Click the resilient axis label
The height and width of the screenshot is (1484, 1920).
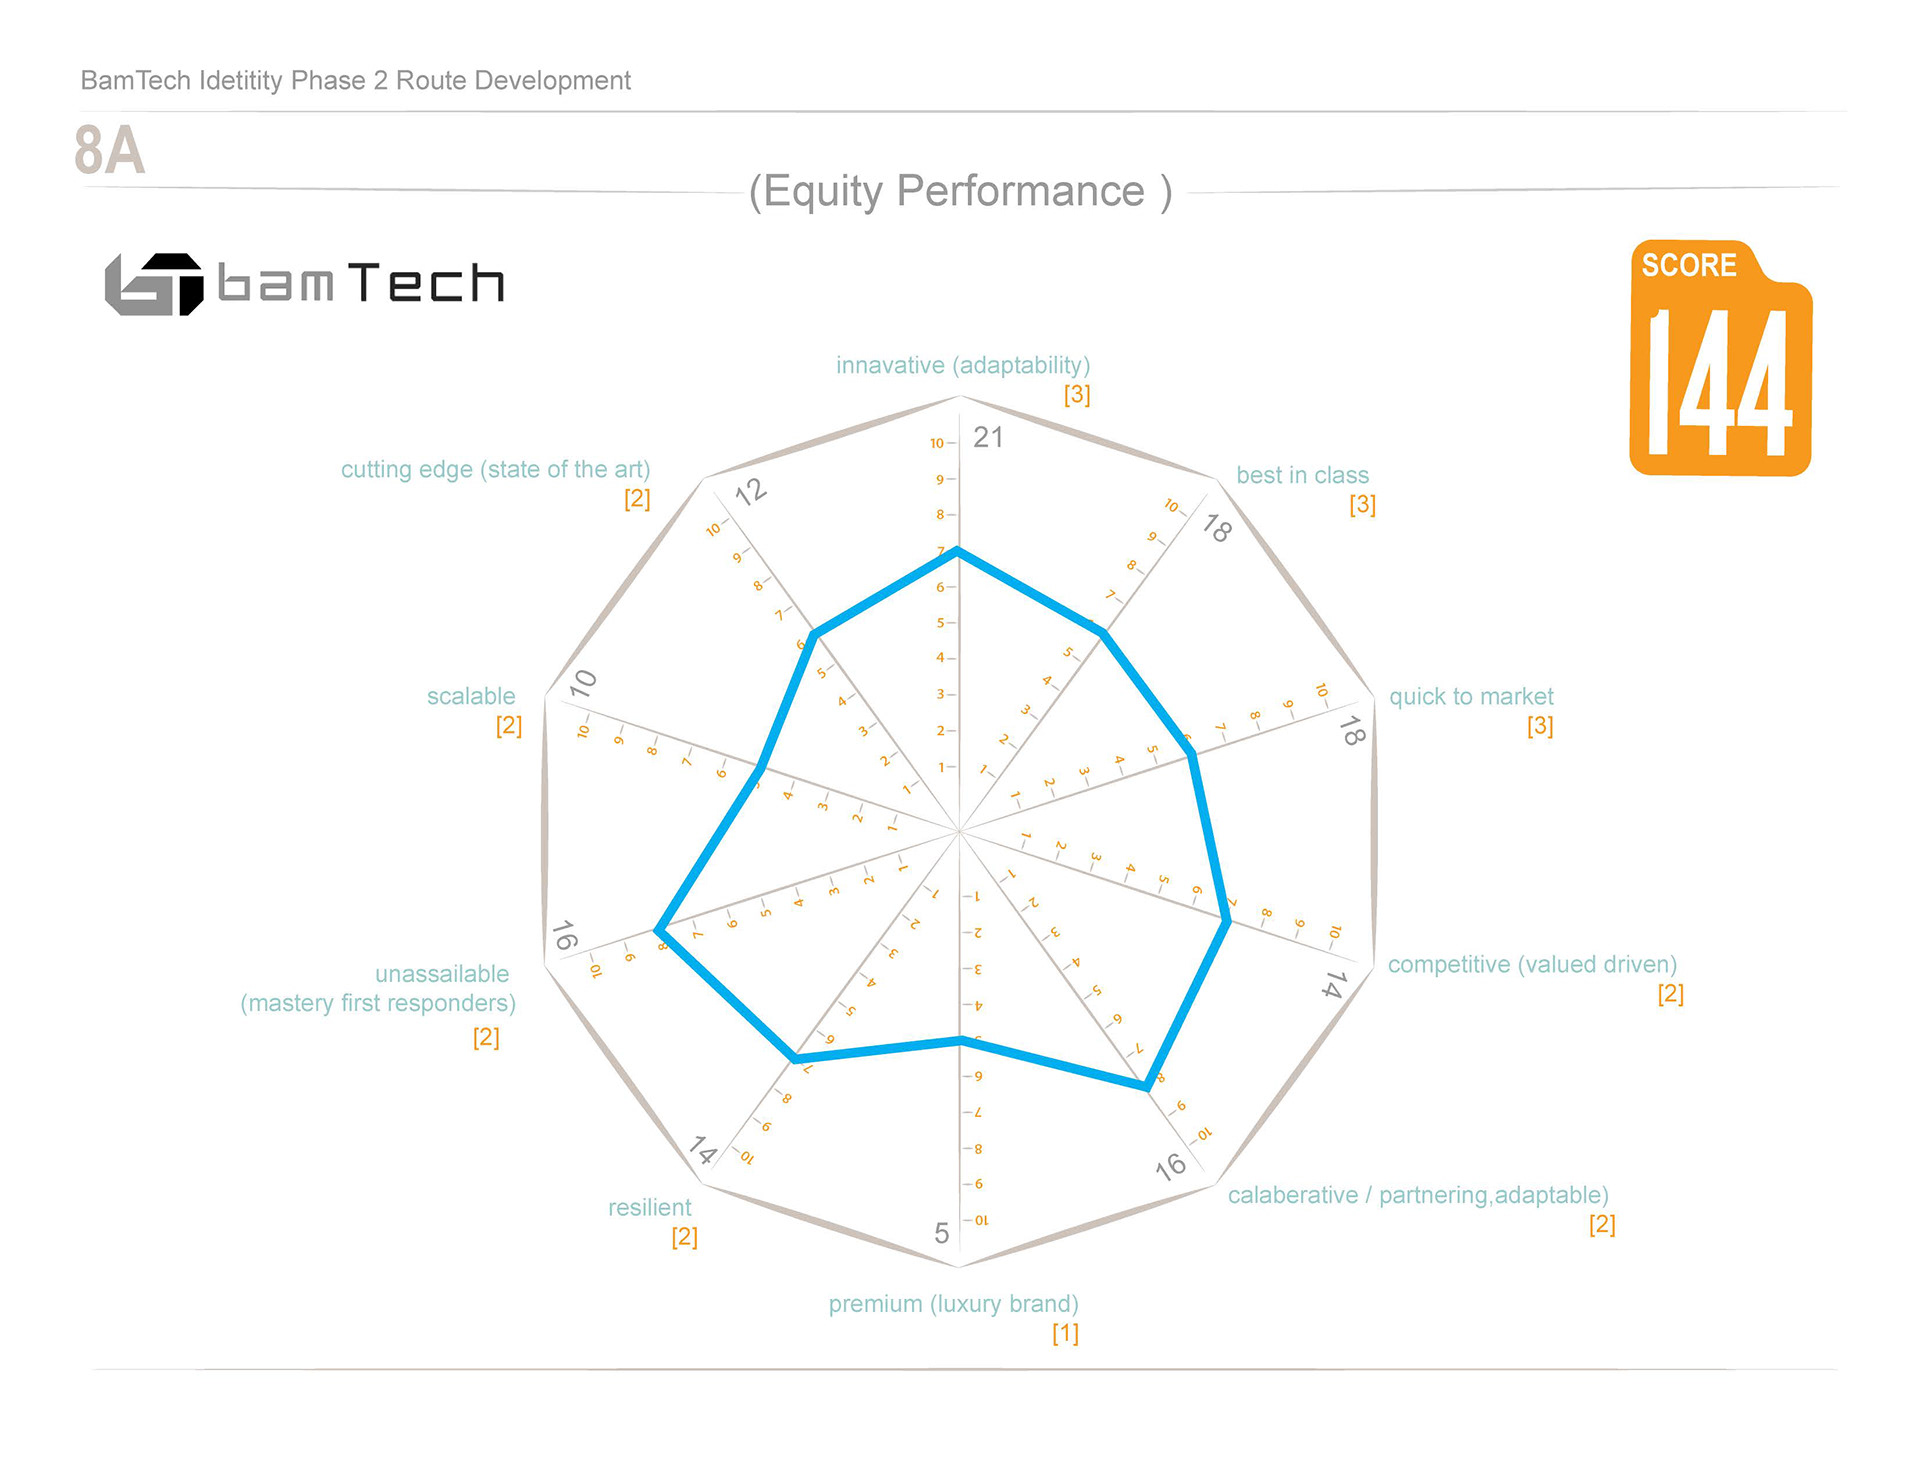tap(649, 1208)
